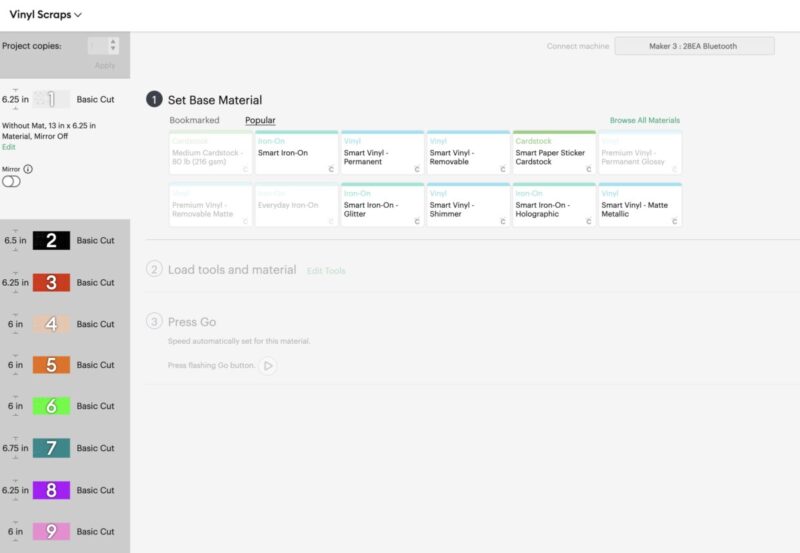This screenshot has width=800, height=553.
Task: Select the teal mat 7 thumbnail
Action: click(51, 448)
